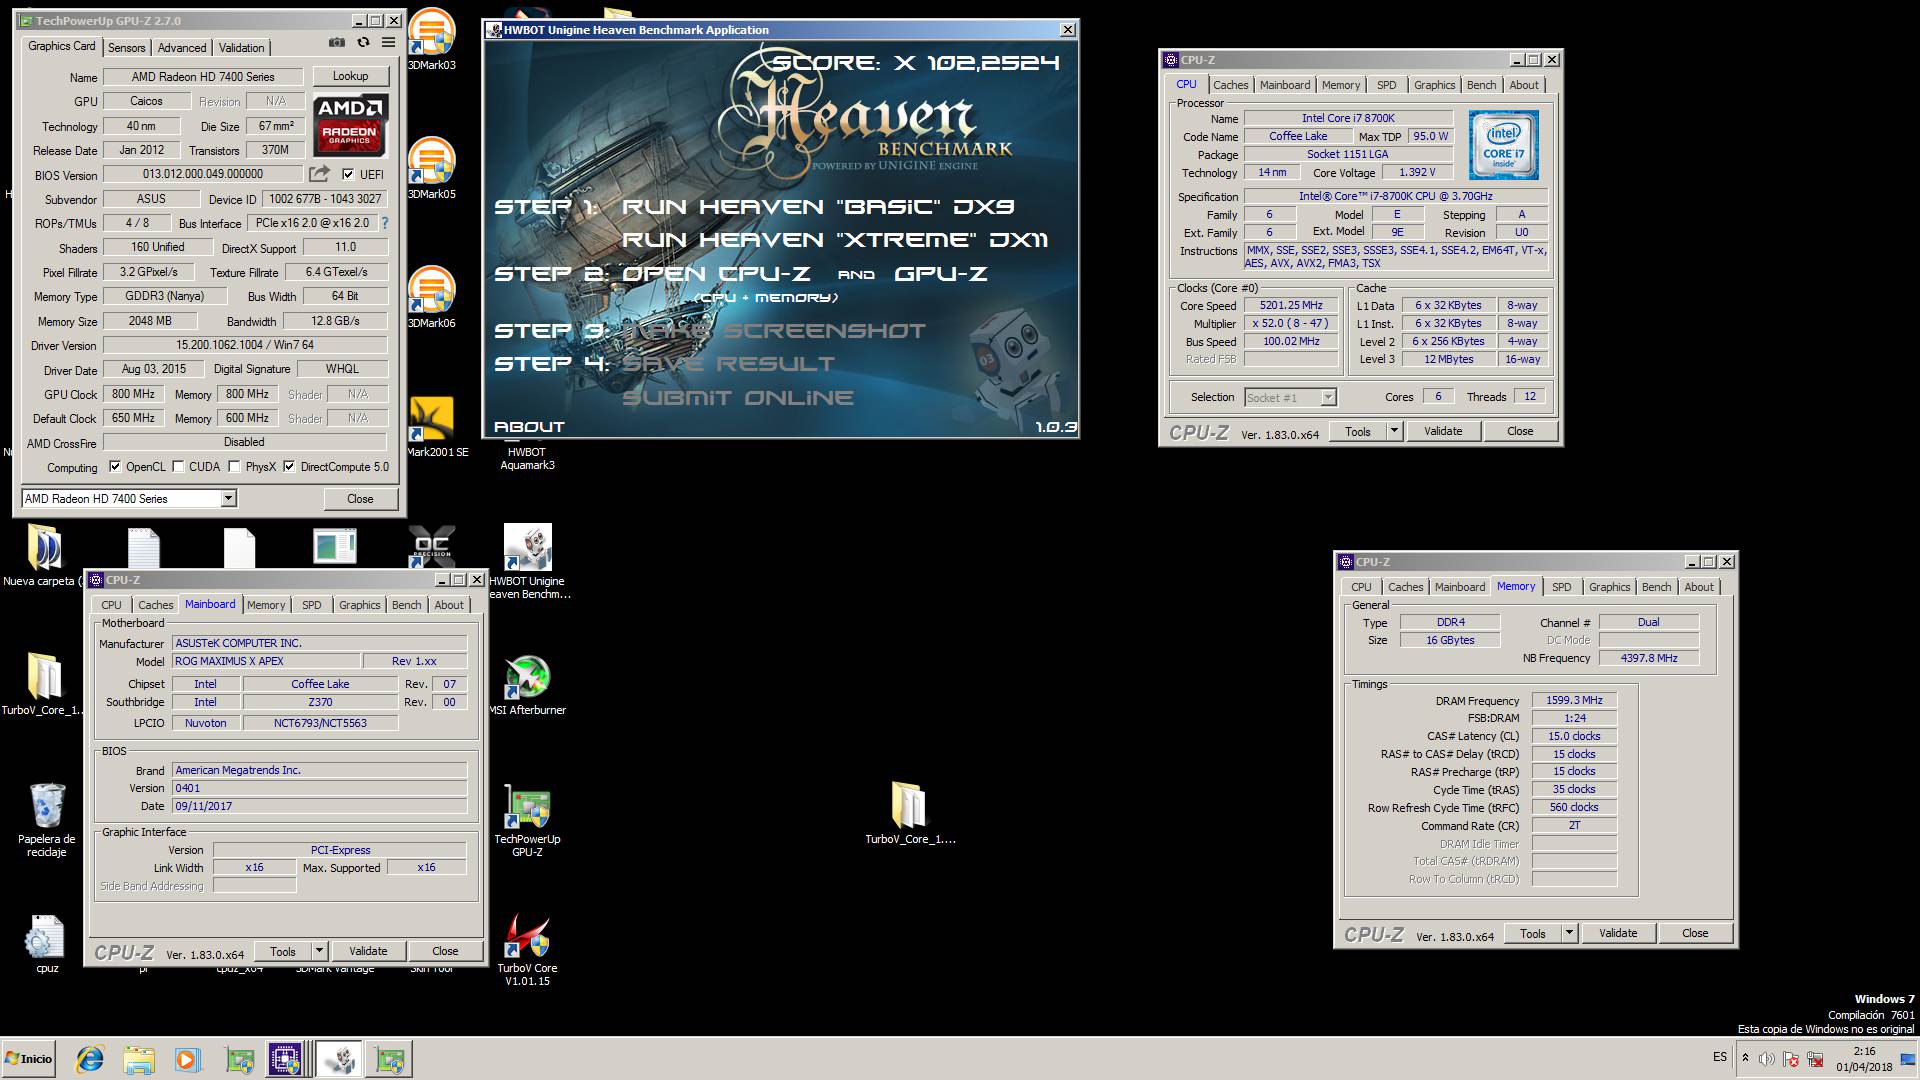
Task: Toggle the DirectCompute 5.0 checkbox
Action: click(x=289, y=466)
